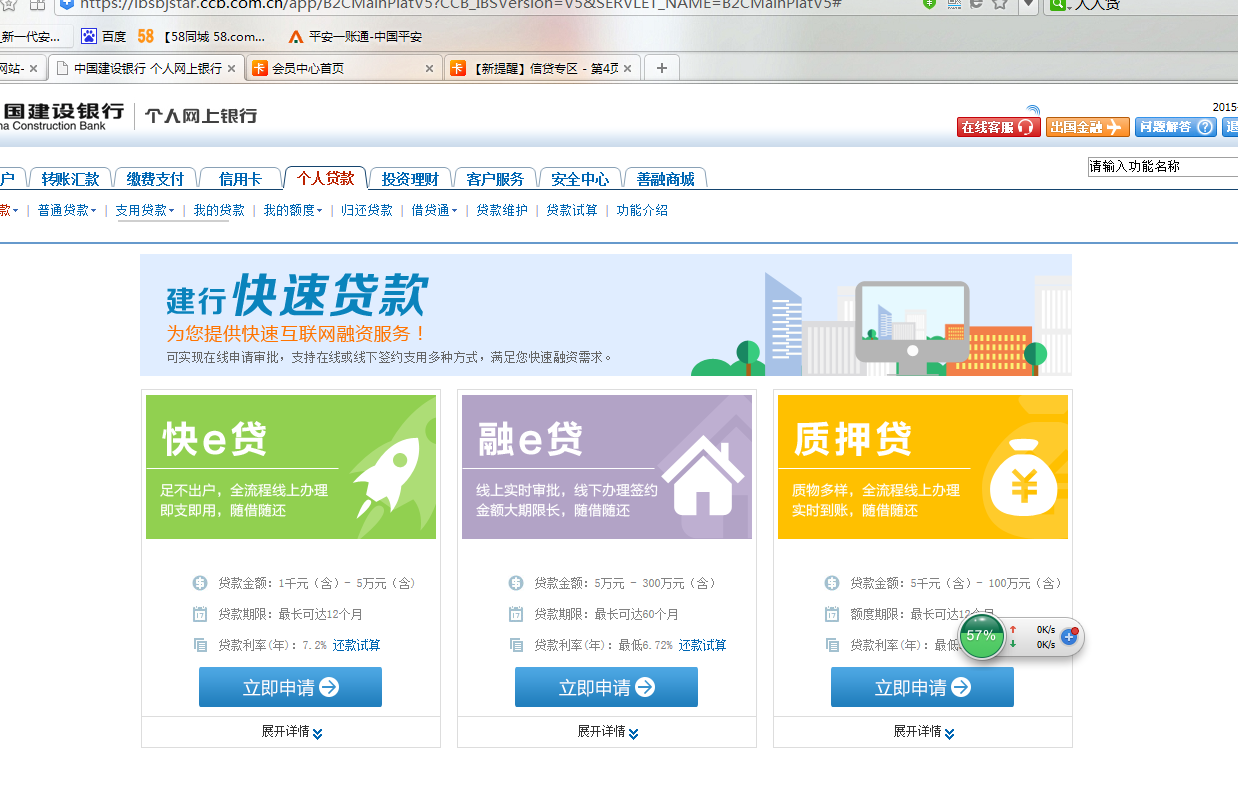Open the 贷款维护 link

coord(502,211)
